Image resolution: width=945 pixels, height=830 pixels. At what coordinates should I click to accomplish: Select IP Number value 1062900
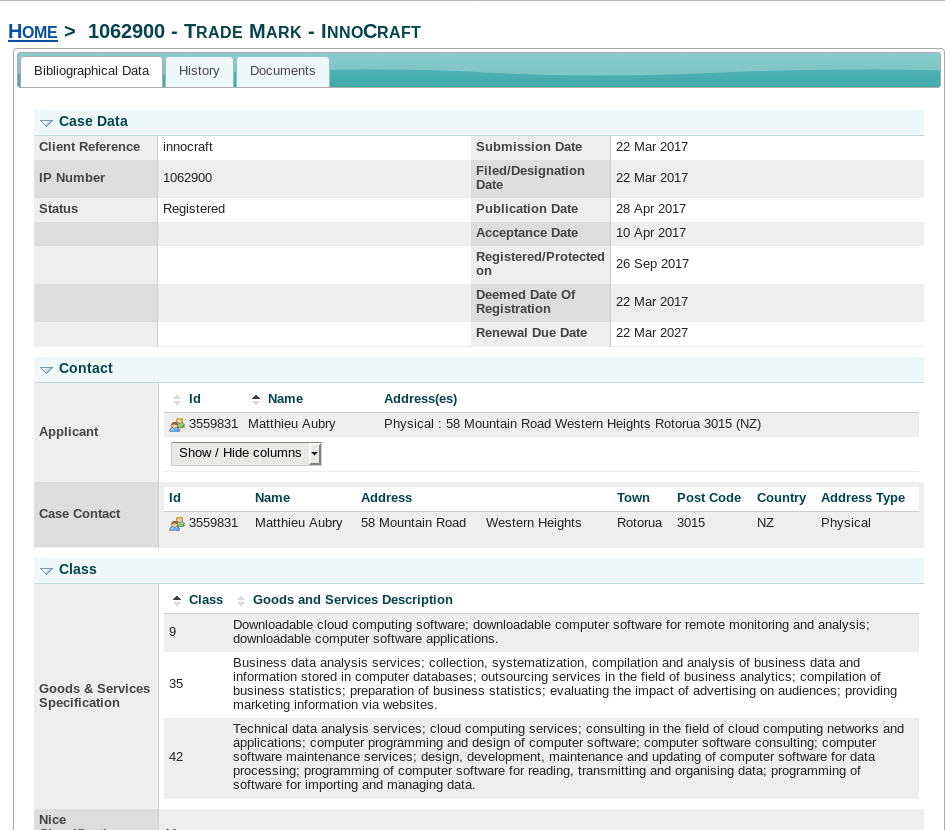pos(187,178)
